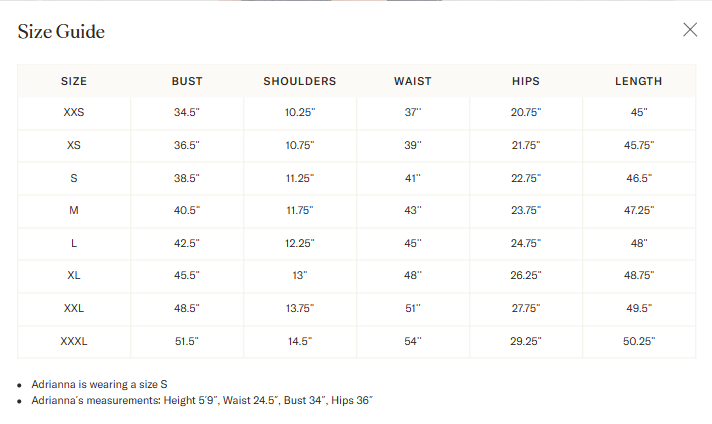The height and width of the screenshot is (424, 712).
Task: Select the XXS size row label
Action: tap(74, 112)
